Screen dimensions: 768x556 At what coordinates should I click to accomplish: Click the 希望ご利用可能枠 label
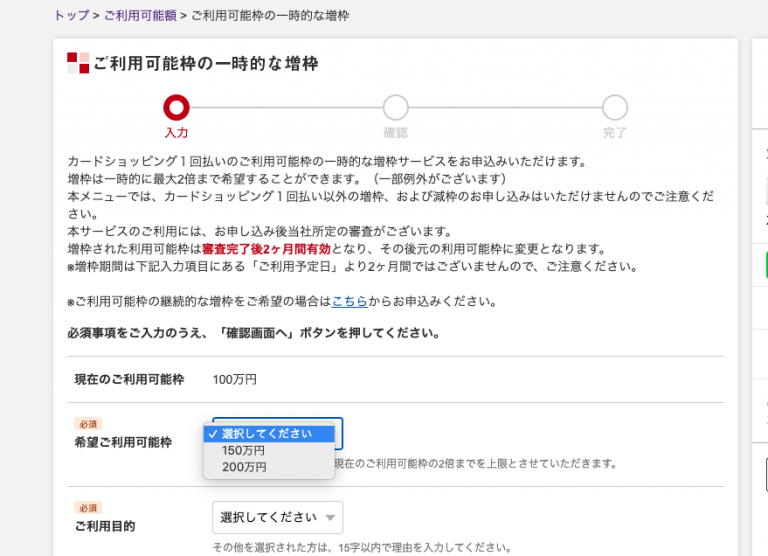123,442
